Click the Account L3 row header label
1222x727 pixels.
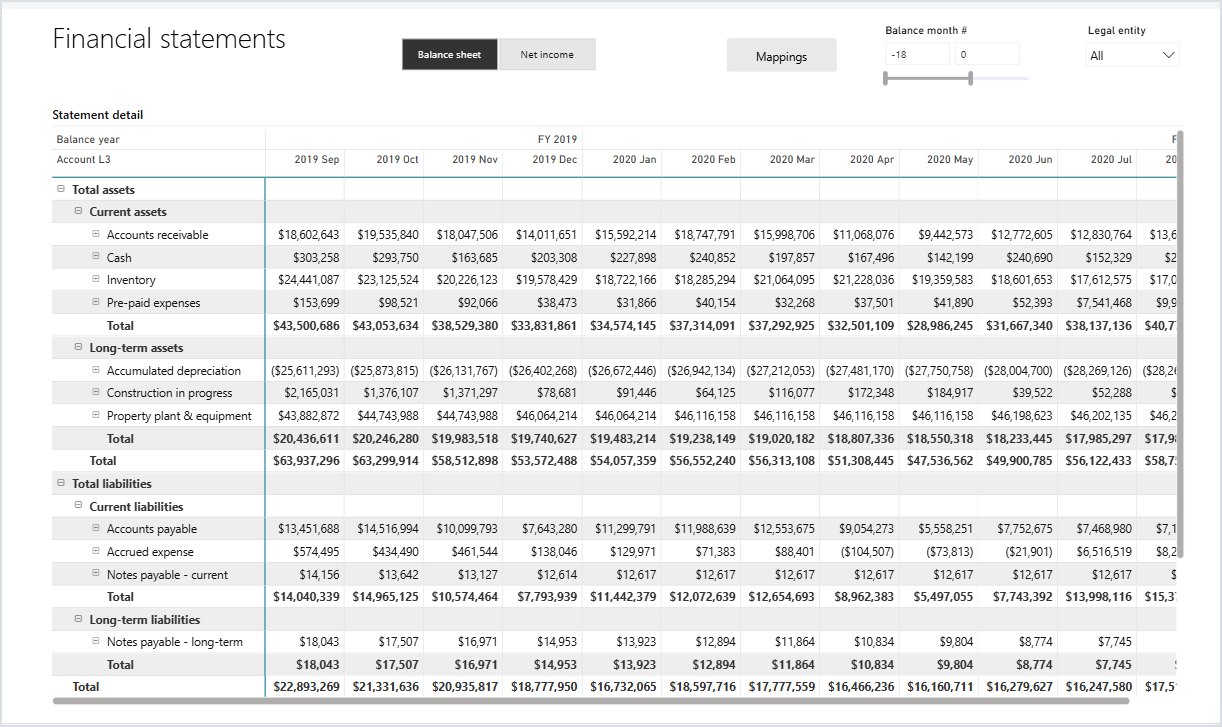tap(82, 159)
